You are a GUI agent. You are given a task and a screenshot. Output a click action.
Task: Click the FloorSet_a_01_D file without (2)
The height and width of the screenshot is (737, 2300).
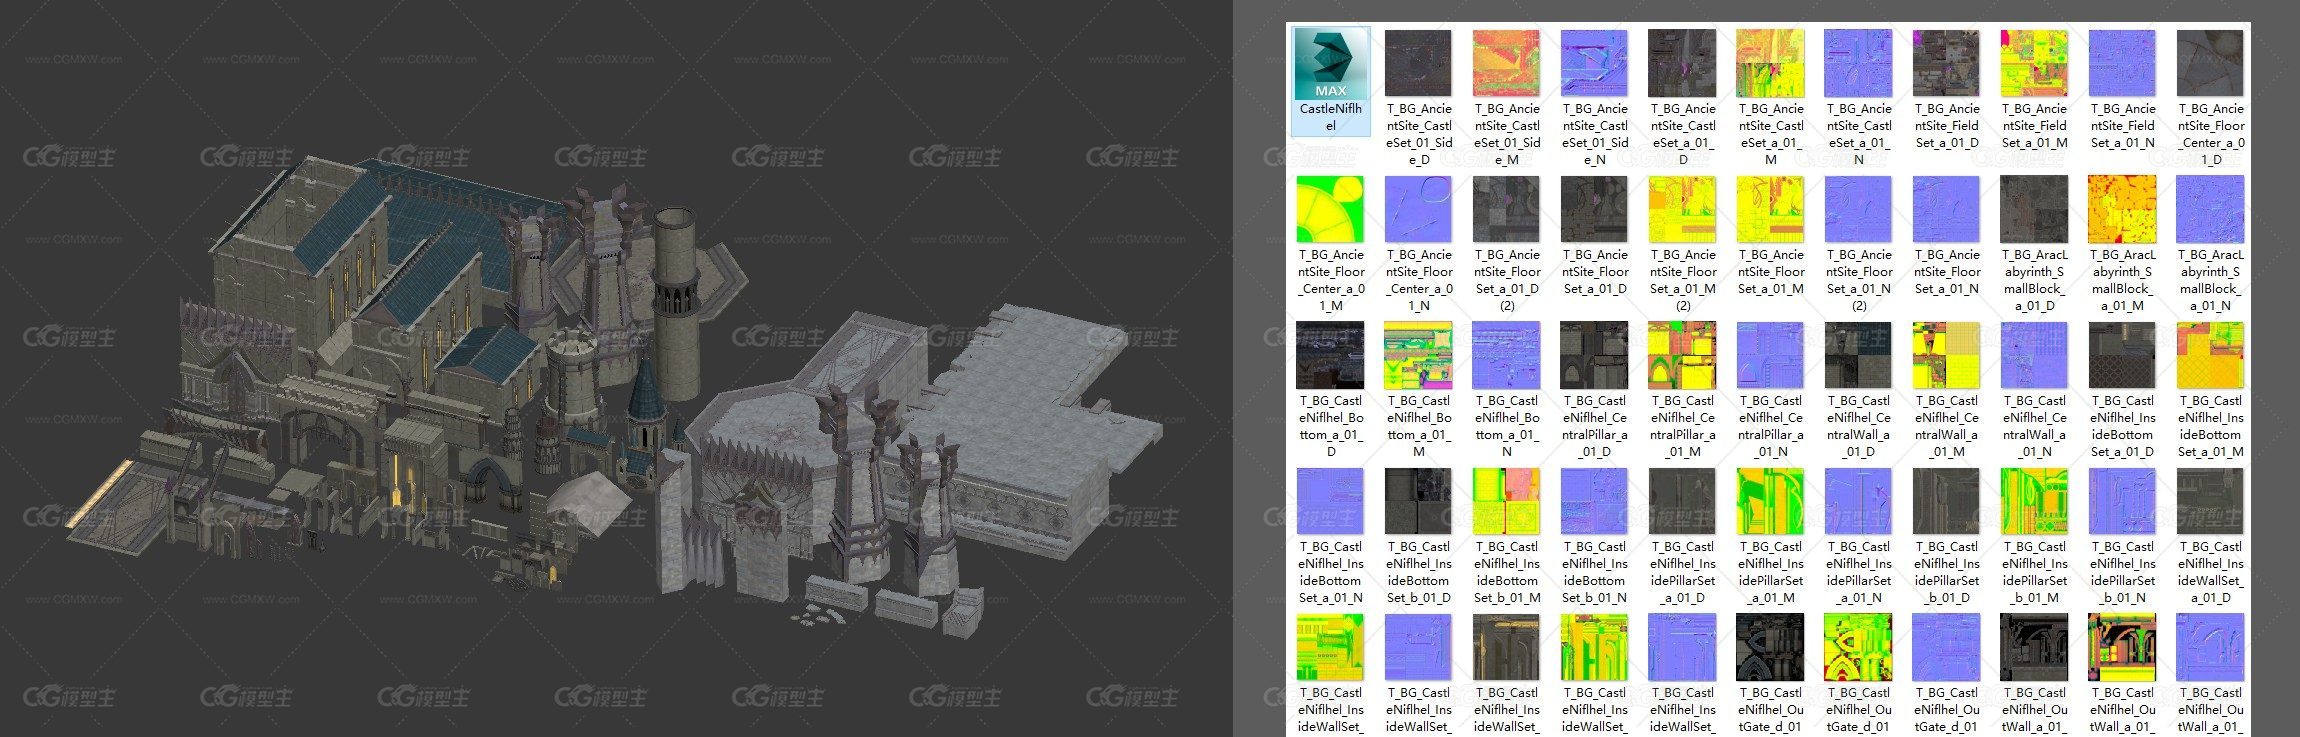(x=1594, y=210)
